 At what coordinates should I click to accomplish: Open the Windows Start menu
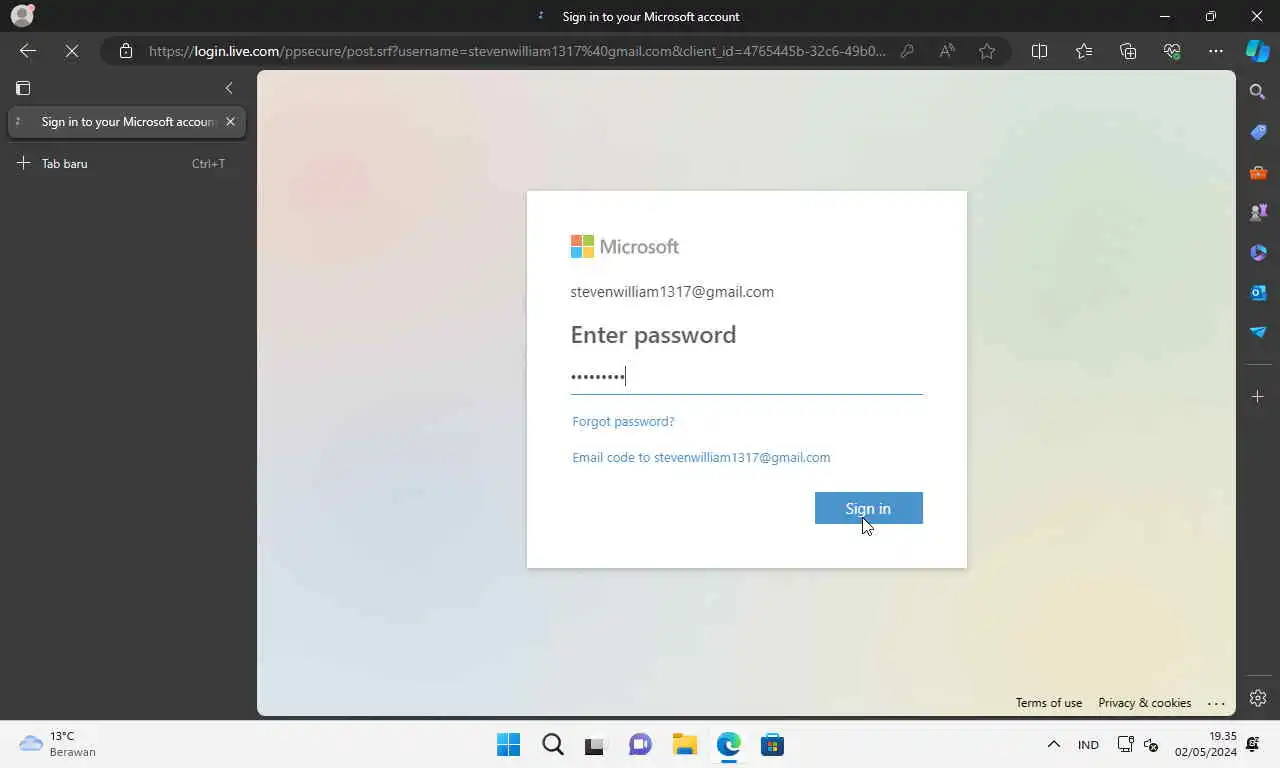click(508, 745)
